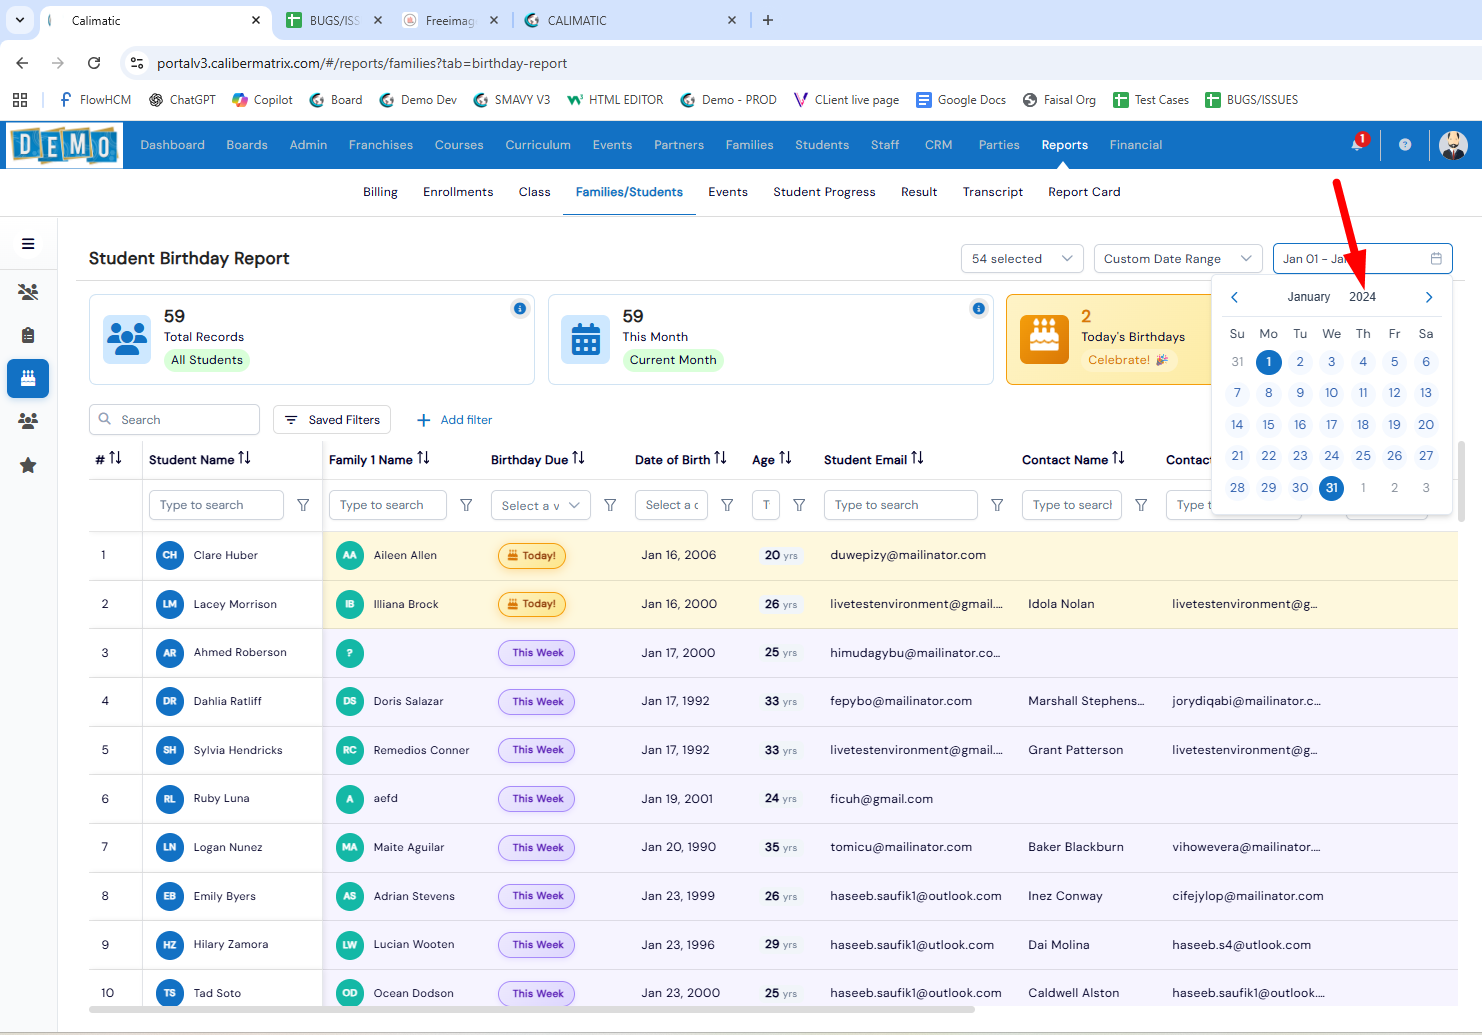Select the star icon in left sidebar
This screenshot has height=1035, width=1482.
click(x=28, y=465)
